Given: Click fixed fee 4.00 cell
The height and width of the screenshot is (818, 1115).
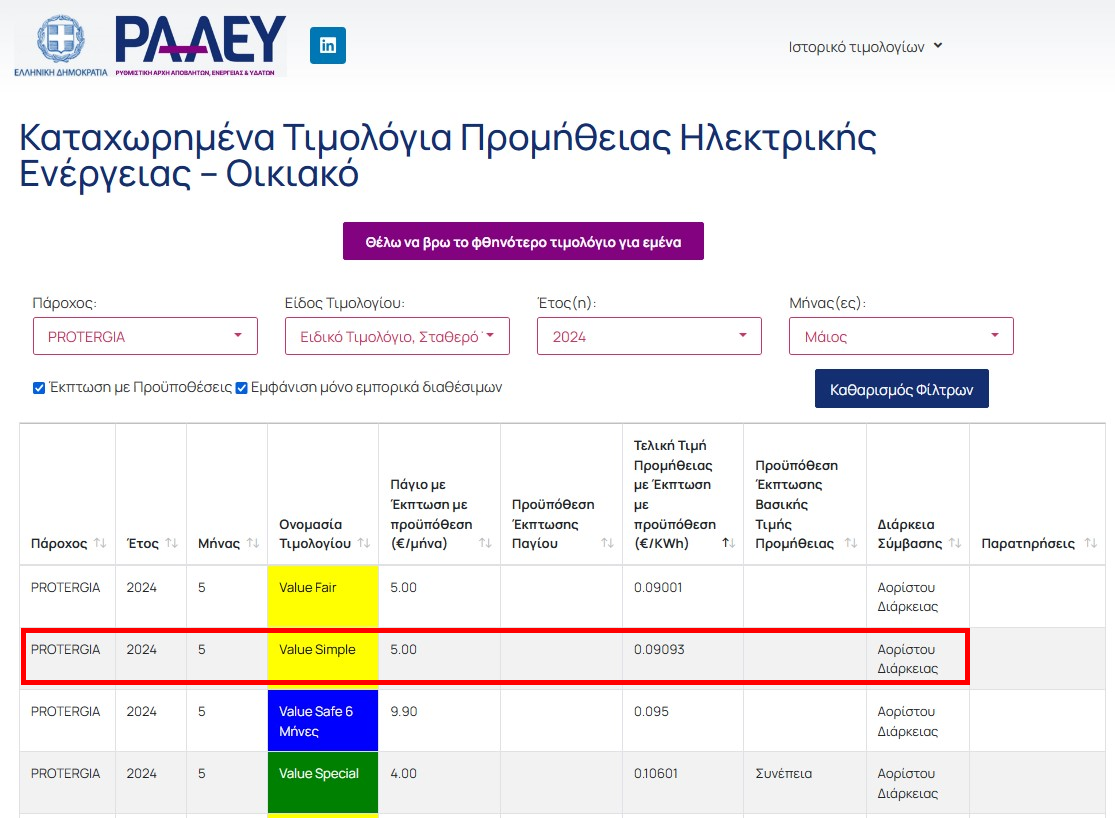Looking at the screenshot, I should [404, 773].
